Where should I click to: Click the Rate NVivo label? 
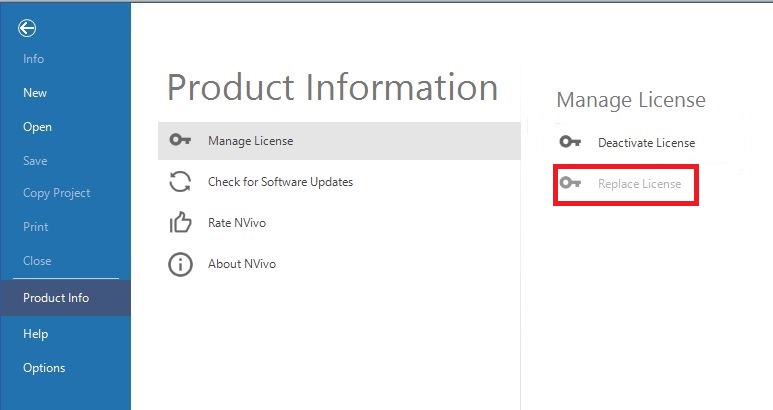point(237,223)
